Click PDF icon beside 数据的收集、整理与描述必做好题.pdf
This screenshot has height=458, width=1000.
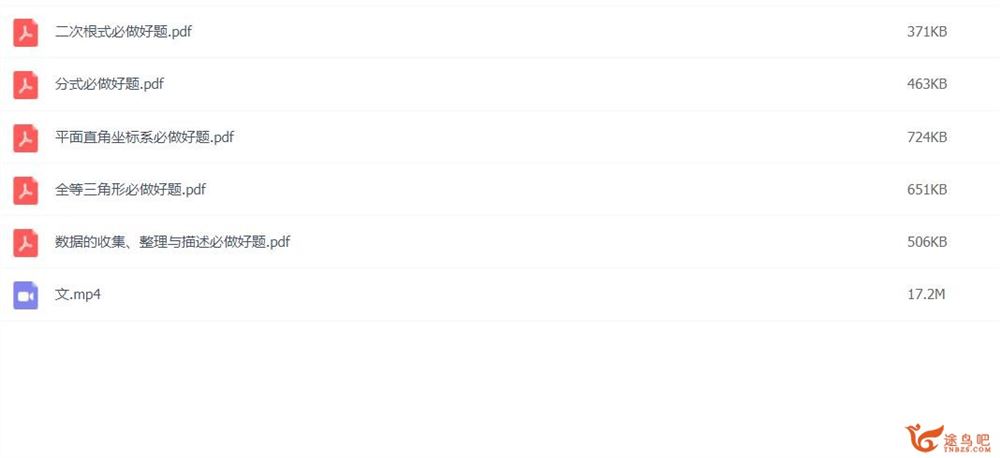(26, 242)
